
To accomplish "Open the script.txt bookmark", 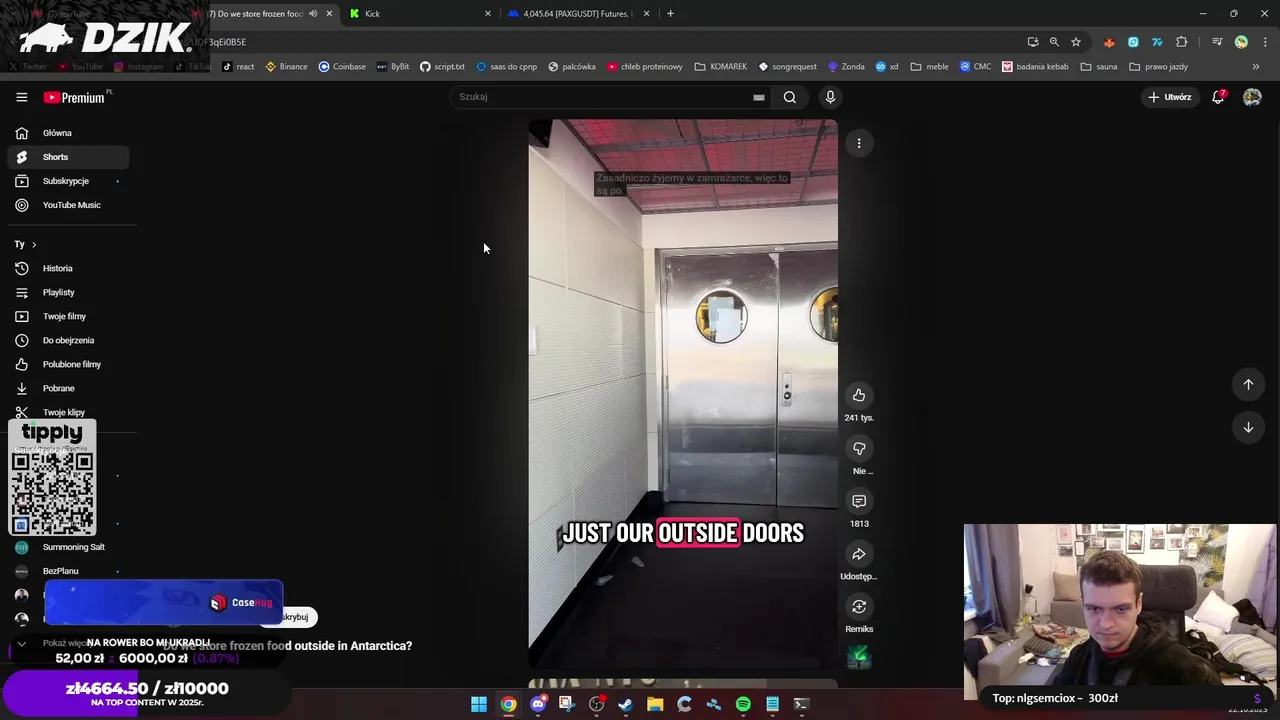I will [x=442, y=67].
